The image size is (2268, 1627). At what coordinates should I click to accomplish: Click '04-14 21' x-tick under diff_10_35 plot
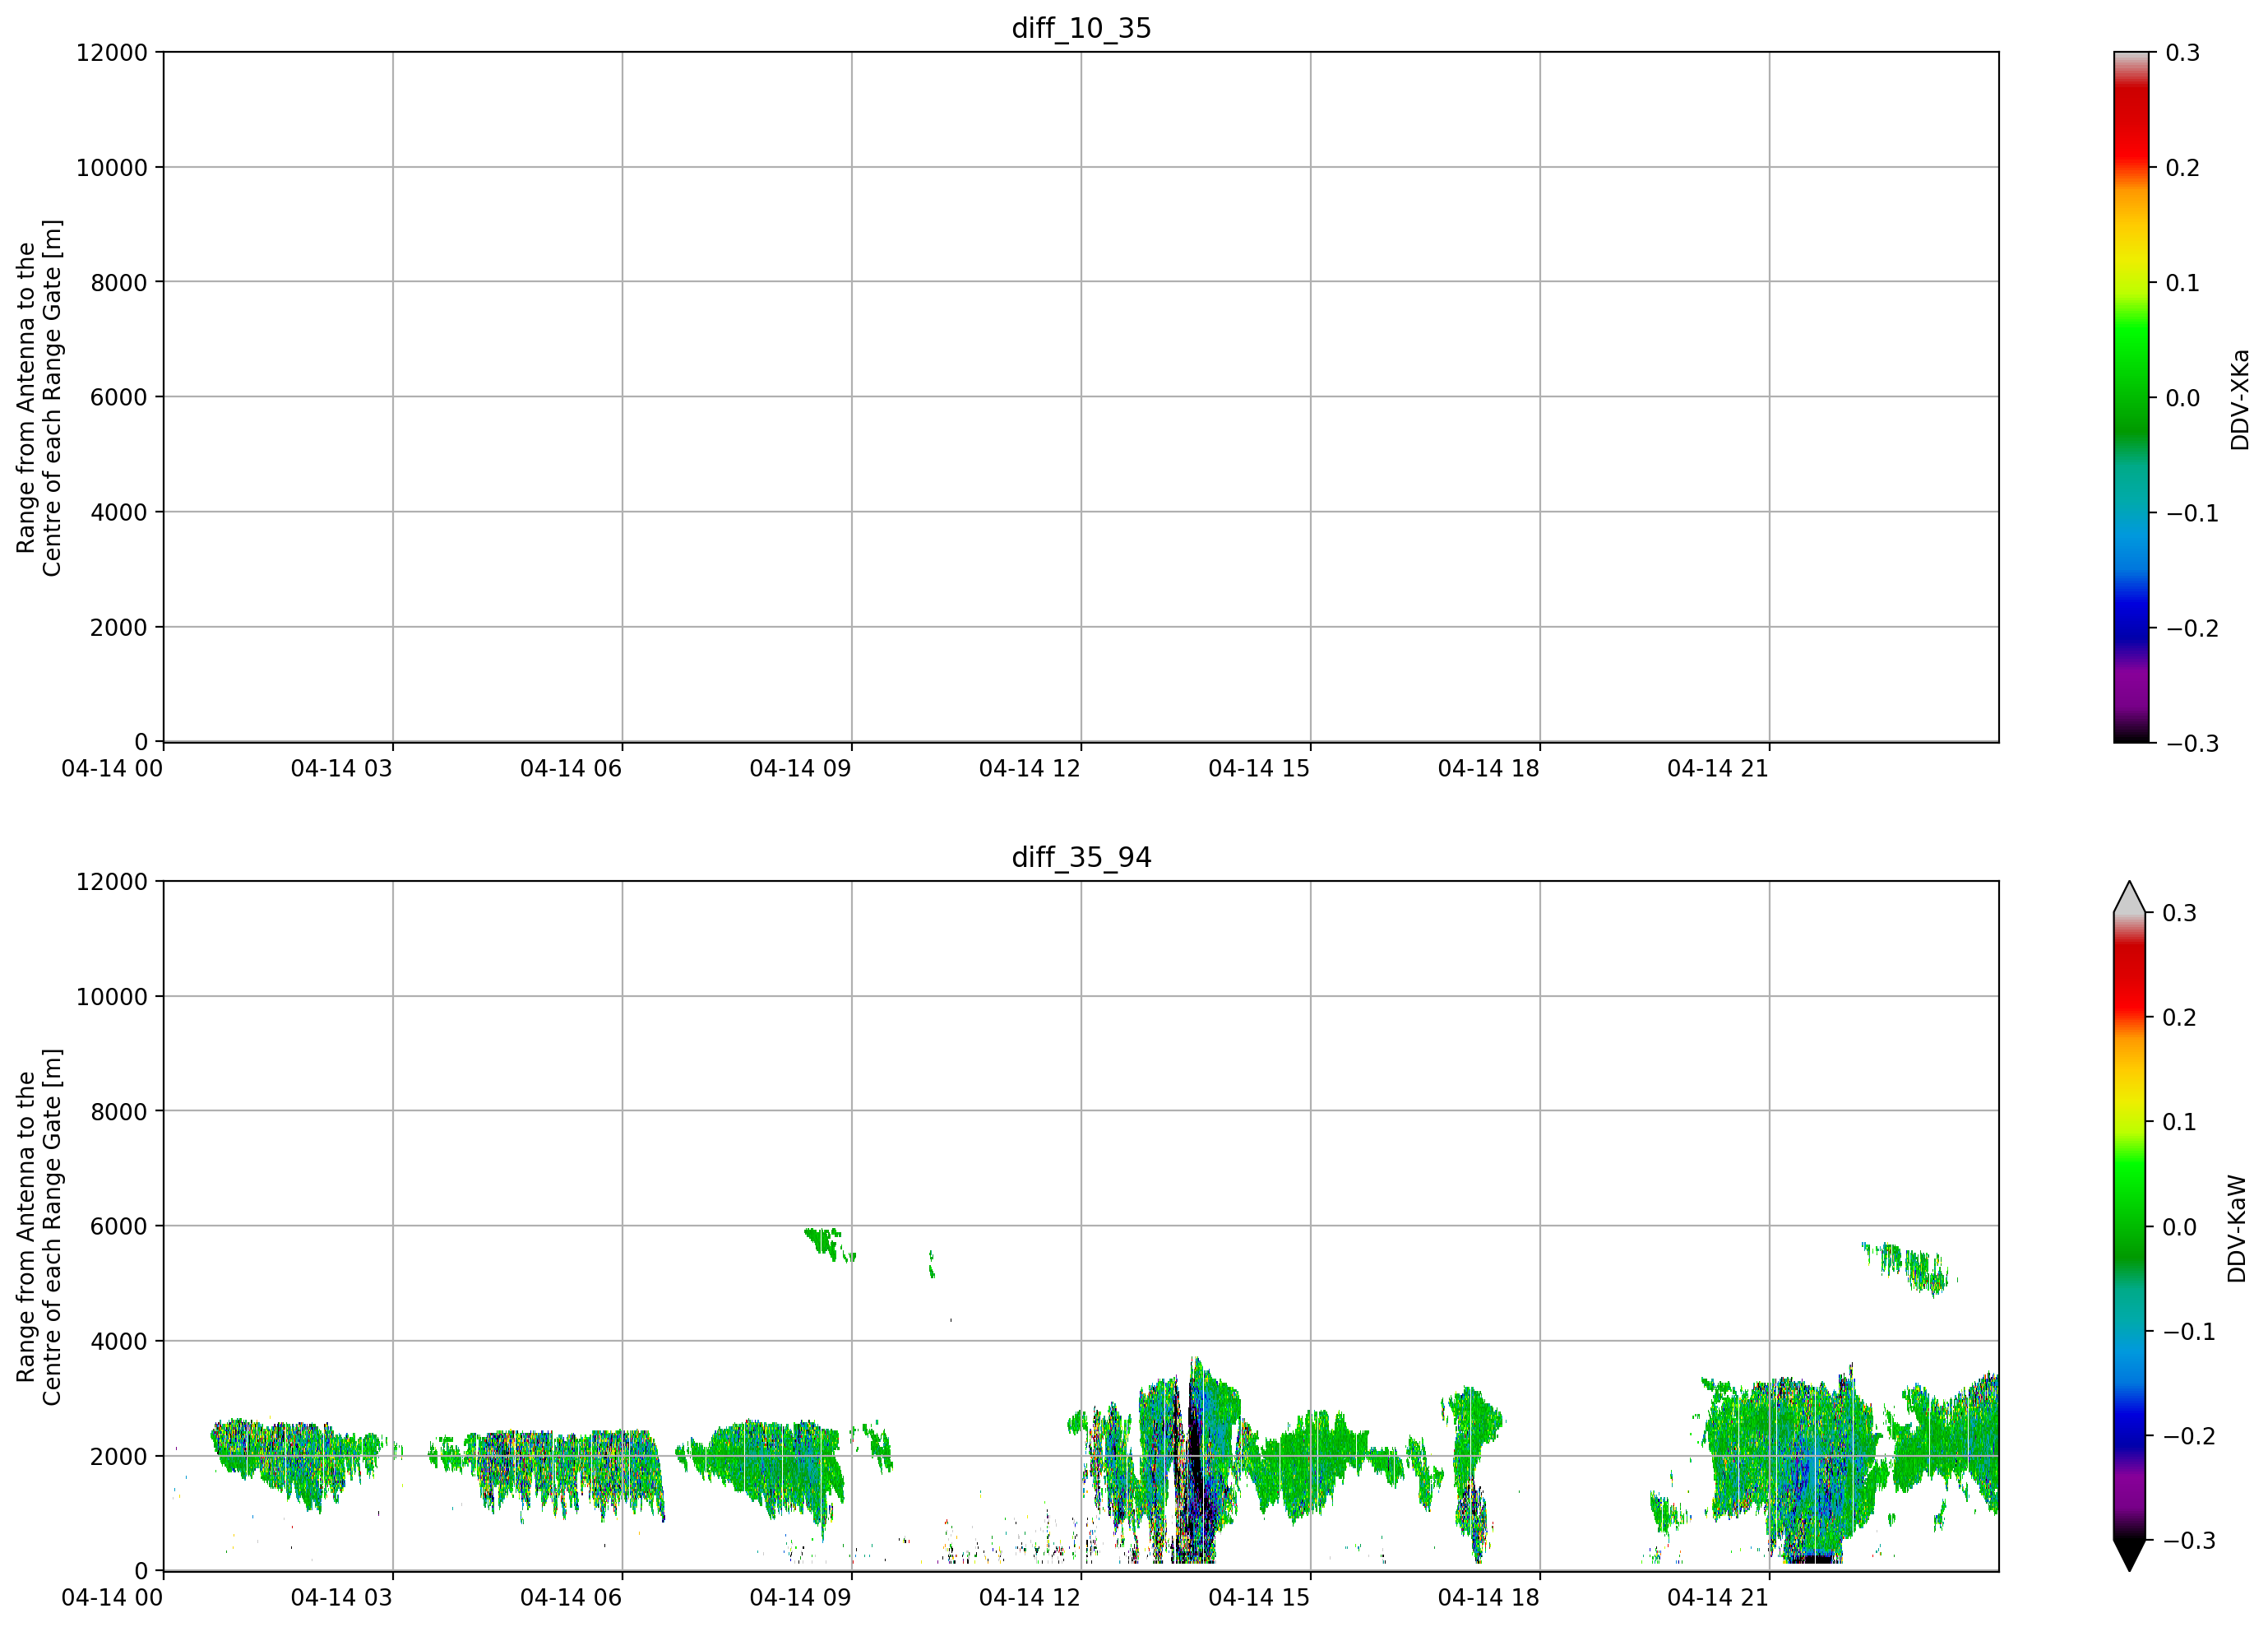1718,768
